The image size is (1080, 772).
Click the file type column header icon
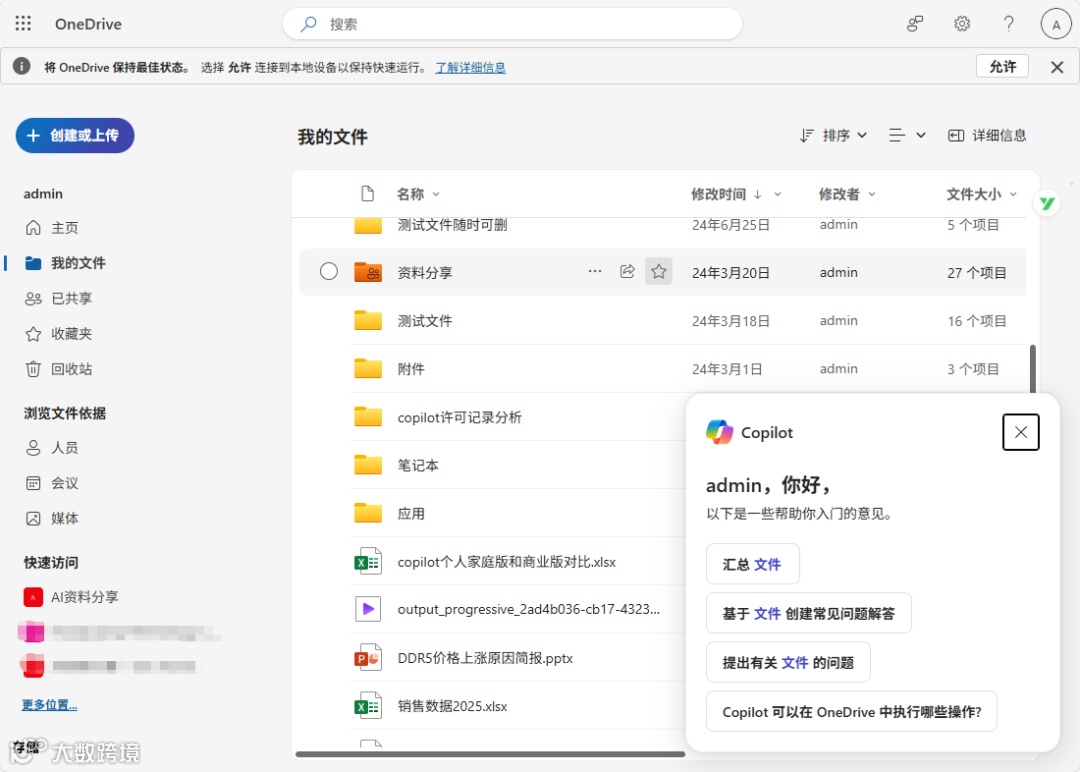[x=368, y=194]
